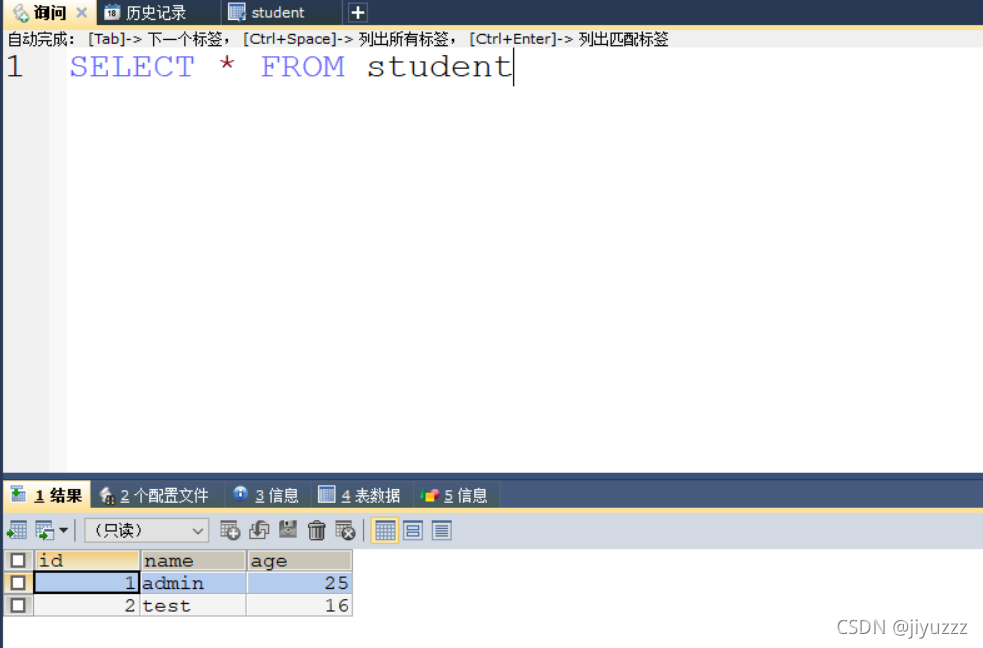
Task: Click the asterisk in the query
Action: pos(227,64)
